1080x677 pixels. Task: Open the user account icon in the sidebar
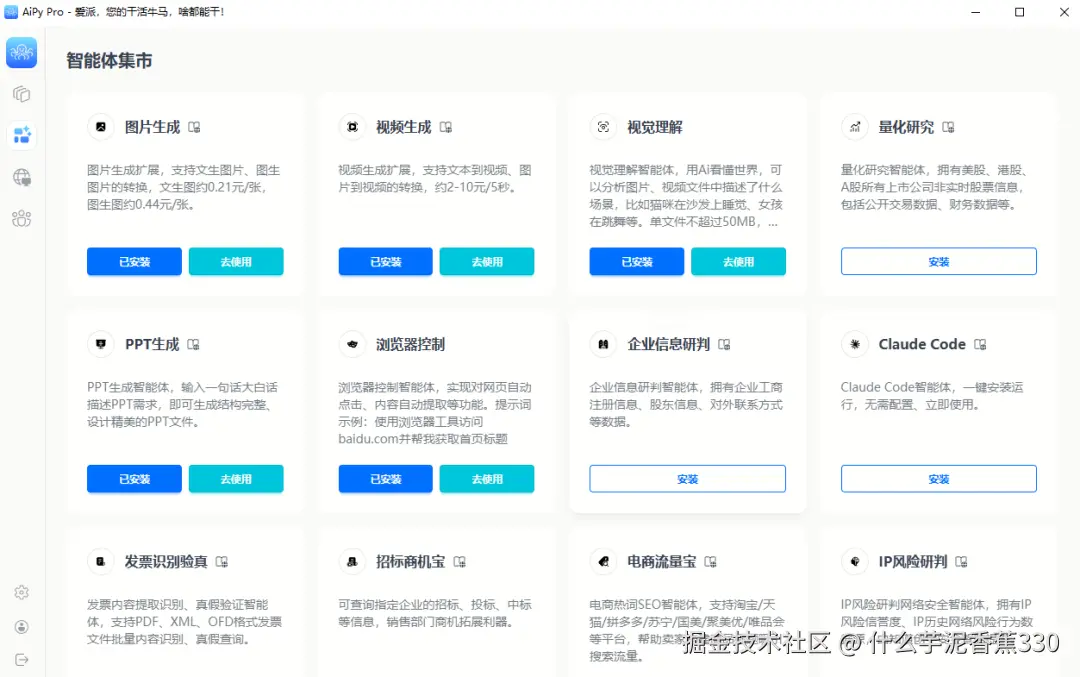coord(21,628)
